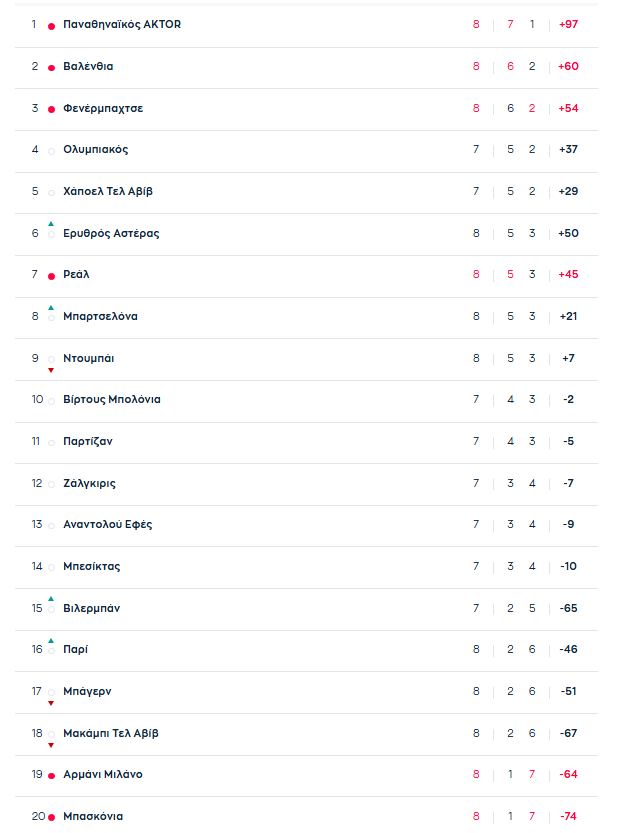Image resolution: width=640 pixels, height=833 pixels.
Task: Open the Ολυμπιακός team link
Action: tap(96, 149)
